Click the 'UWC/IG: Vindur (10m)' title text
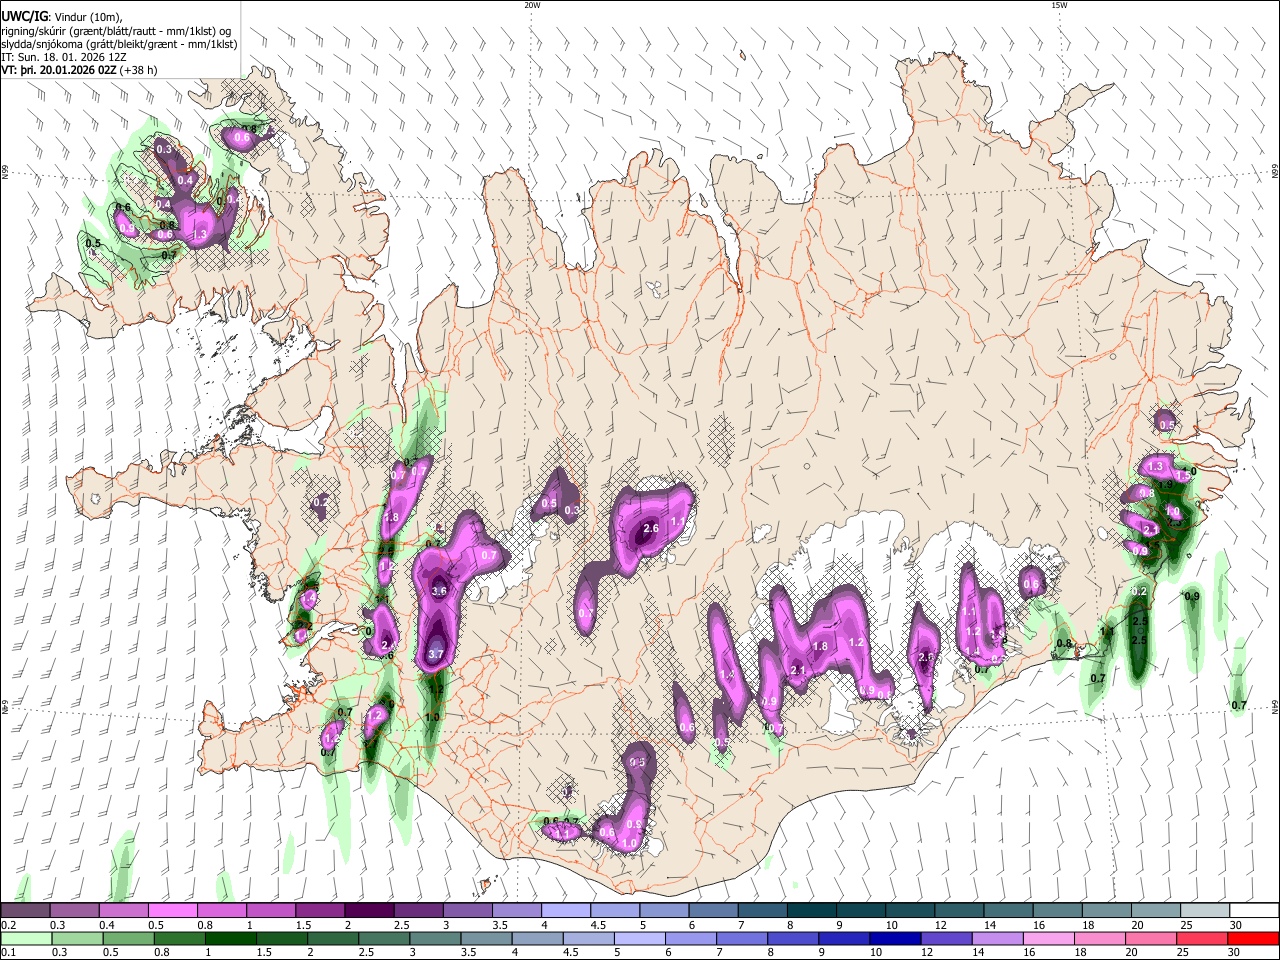 [61, 16]
